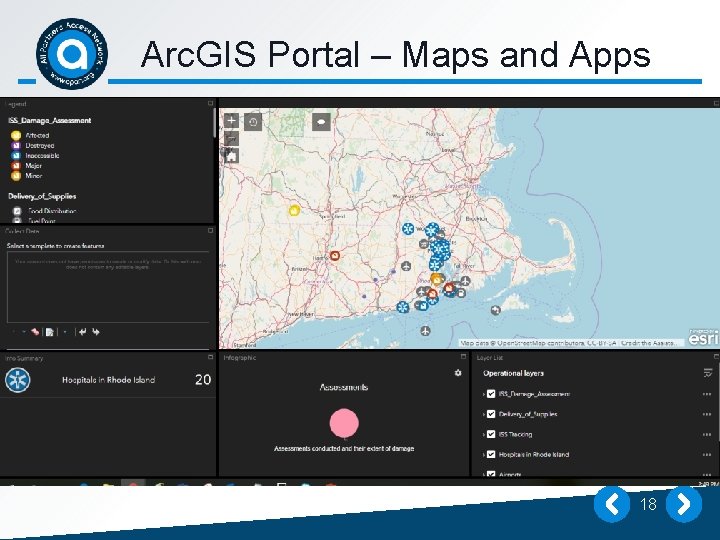720x540 pixels.
Task: Redo the last edit
Action: (x=96, y=332)
